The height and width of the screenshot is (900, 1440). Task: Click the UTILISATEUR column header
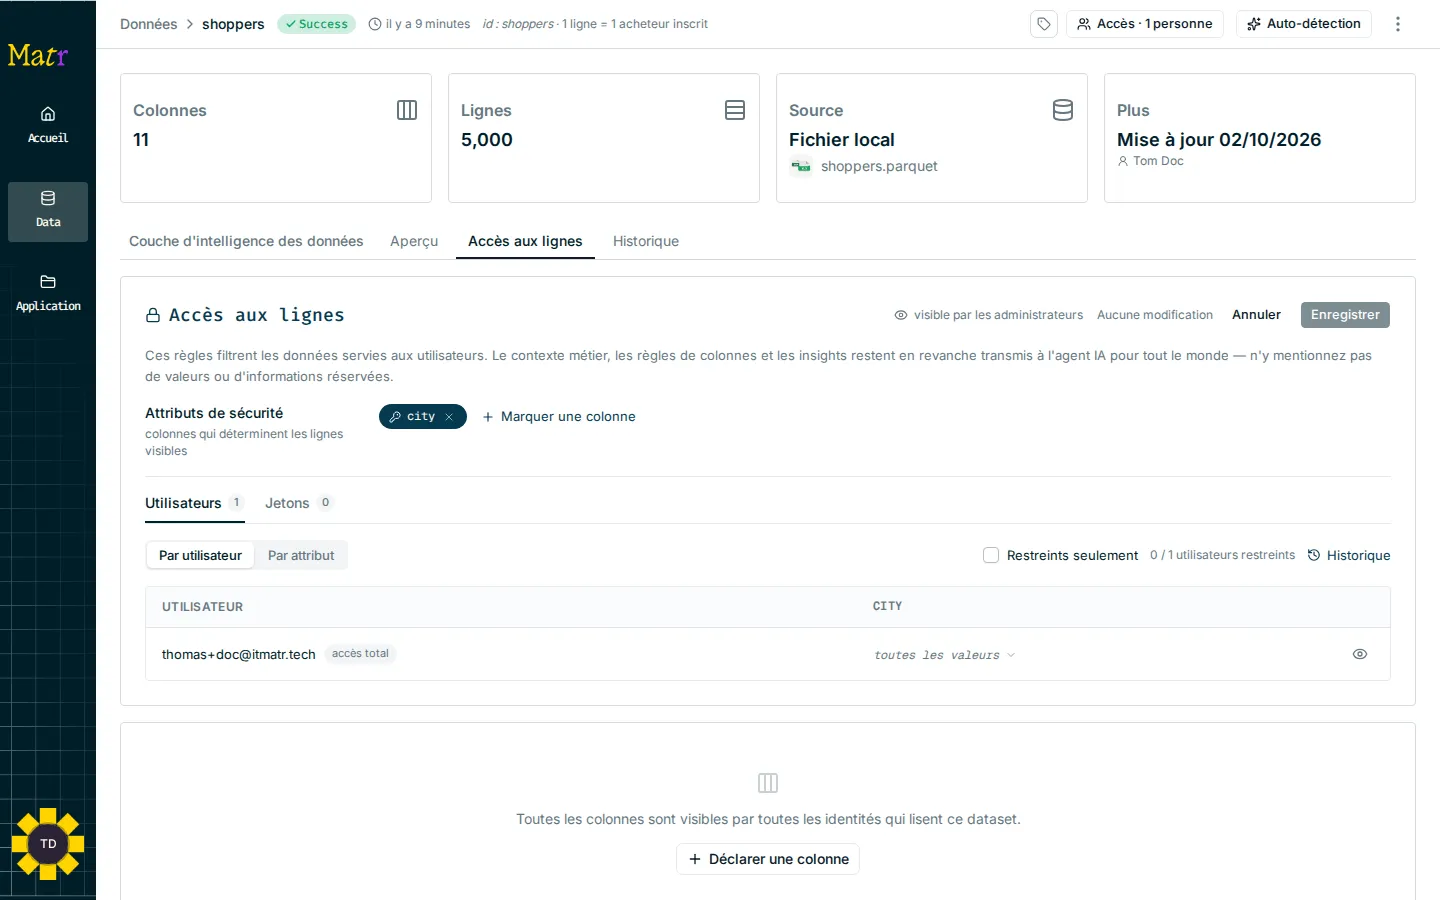pos(202,607)
